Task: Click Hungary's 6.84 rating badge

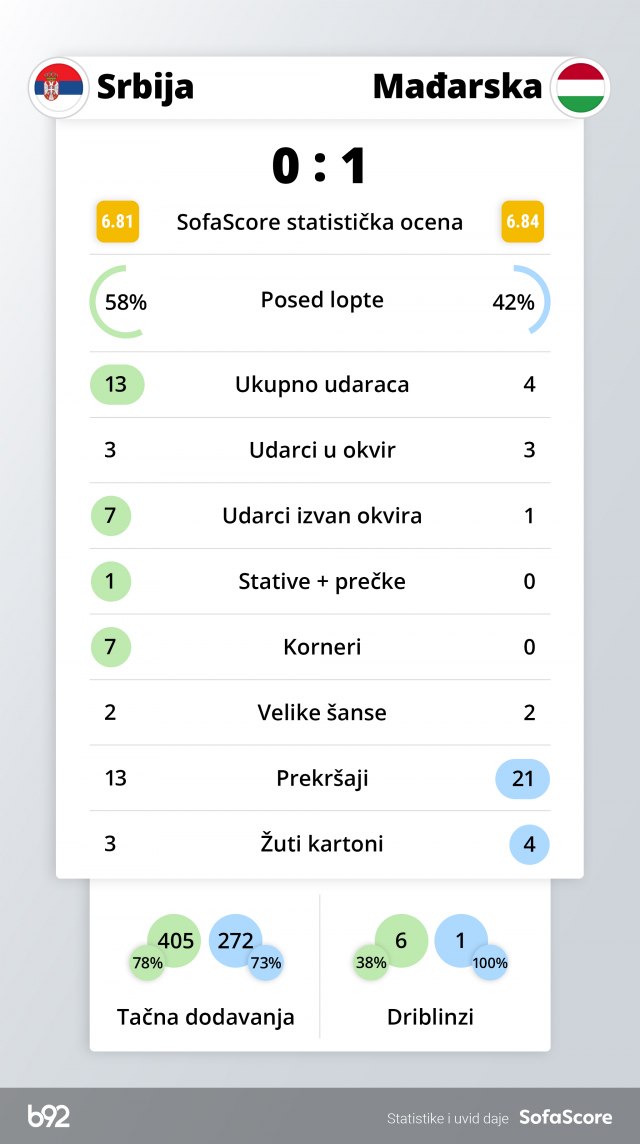Action: pos(523,221)
